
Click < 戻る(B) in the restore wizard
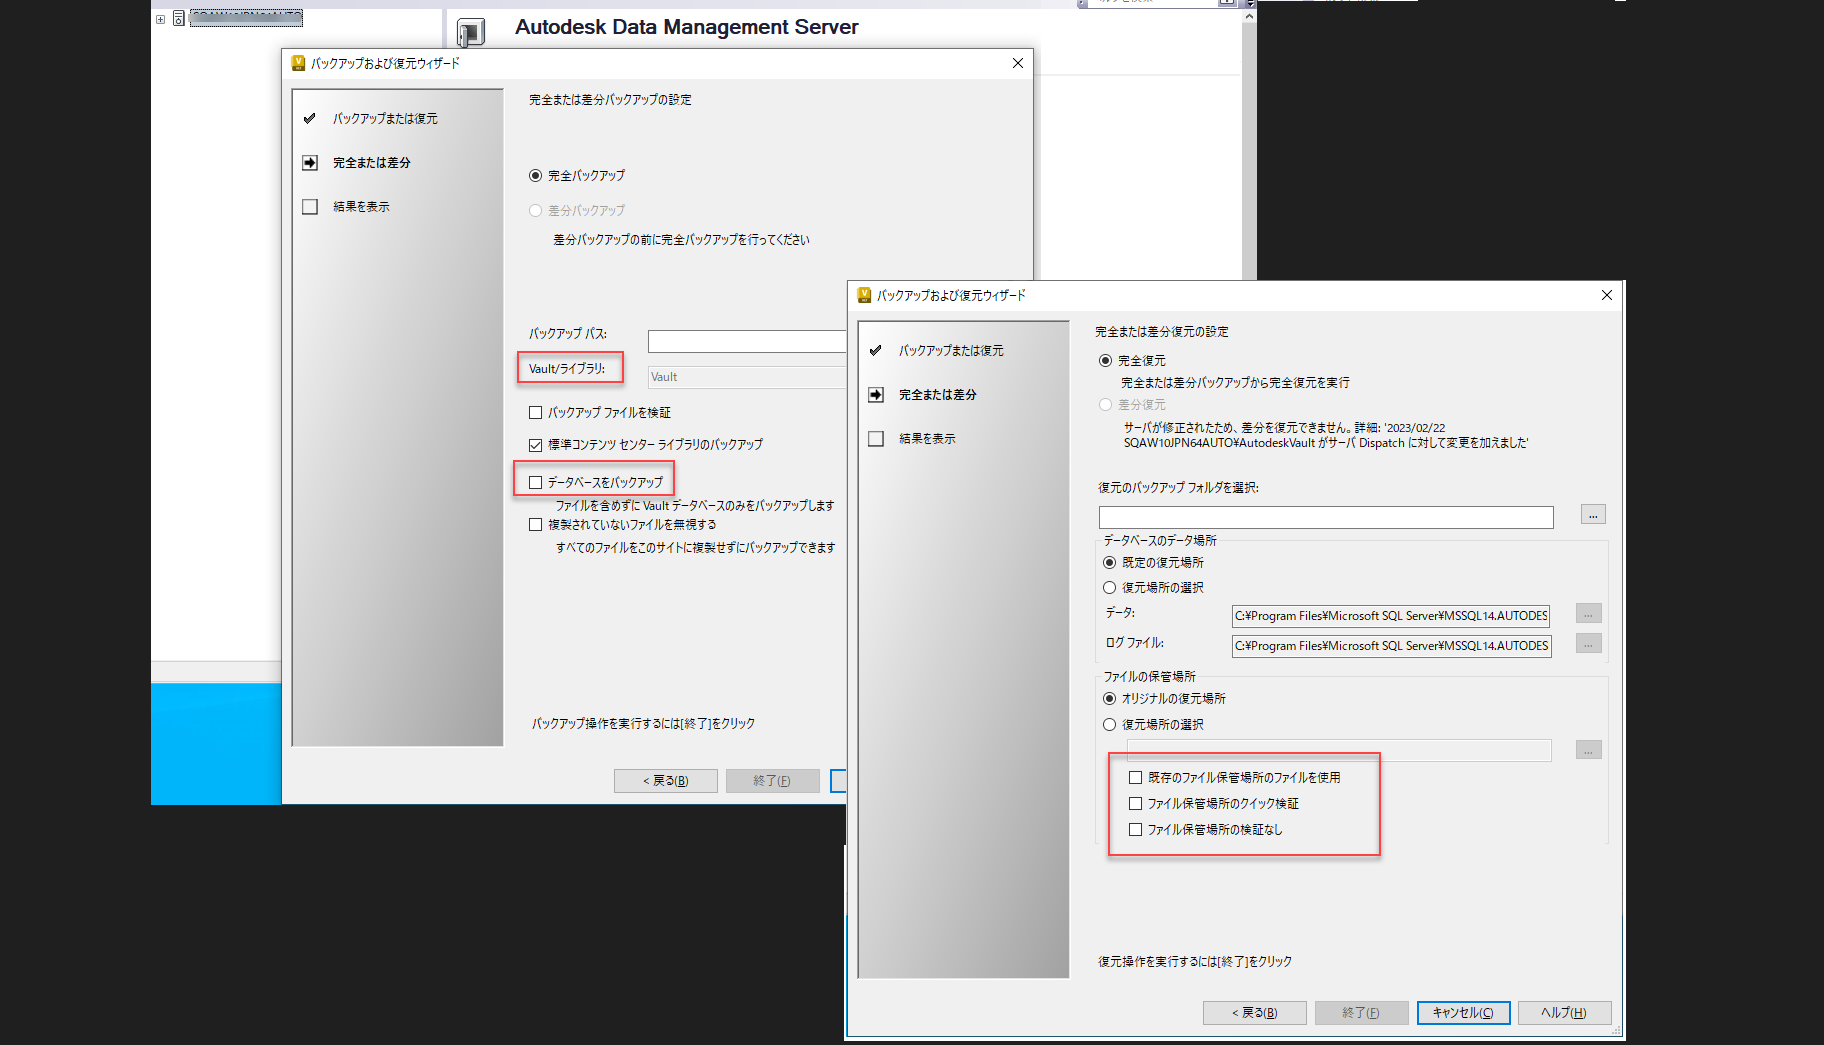pyautogui.click(x=1254, y=1013)
